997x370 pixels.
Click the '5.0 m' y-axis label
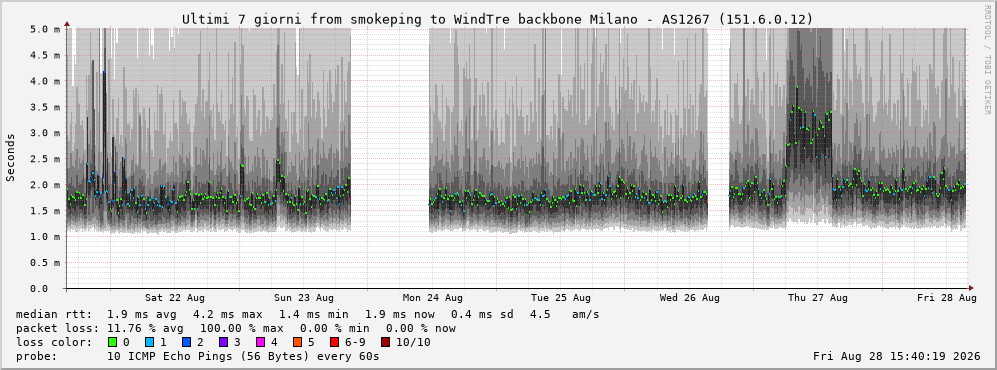click(45, 29)
